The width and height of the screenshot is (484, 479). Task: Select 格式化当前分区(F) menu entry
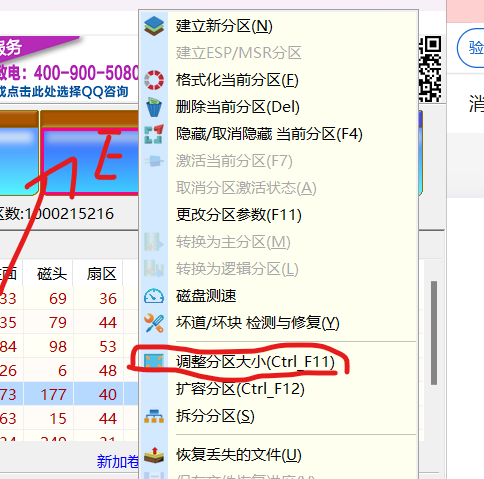point(237,80)
